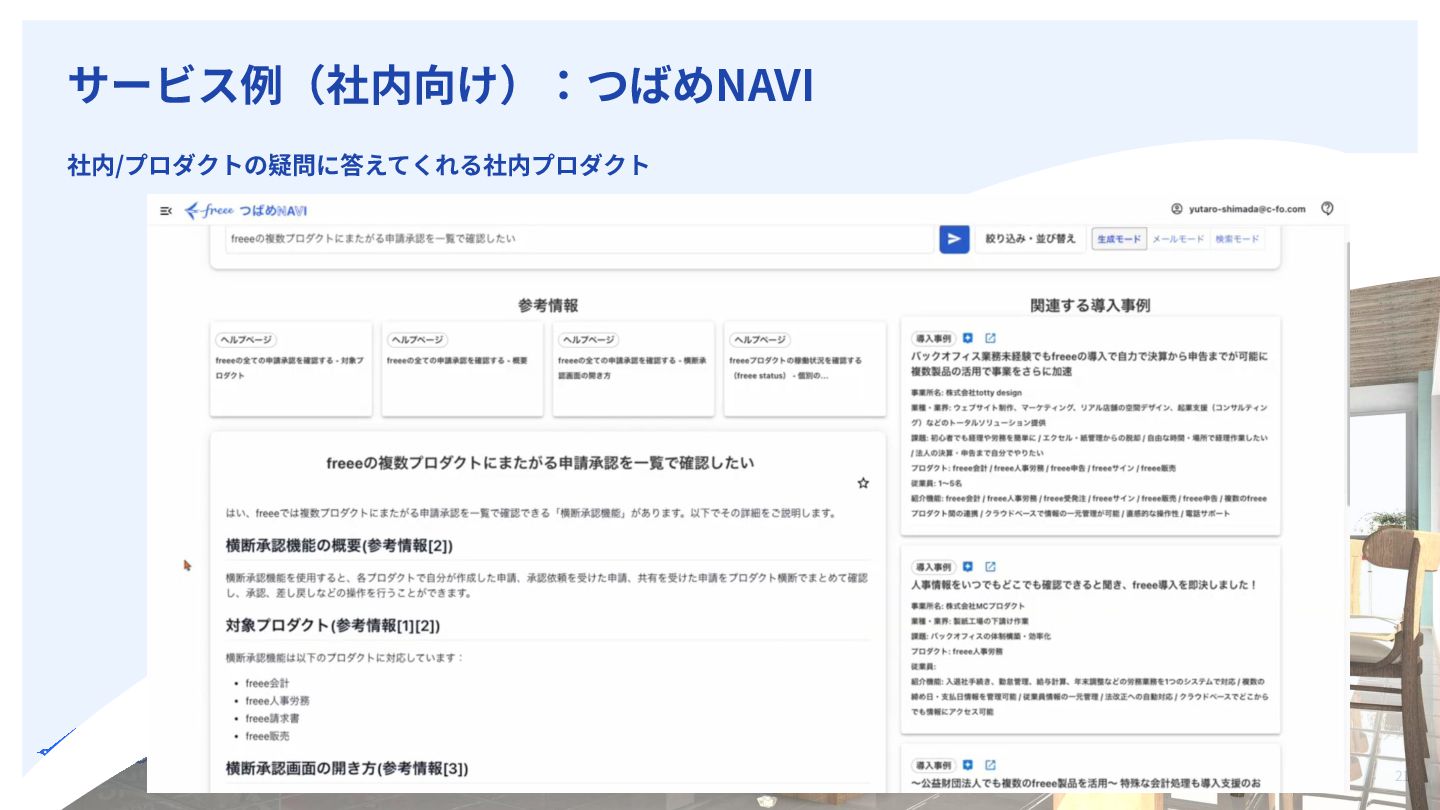Click answer title 申請承認を一覧で確認したい

pos(540,463)
